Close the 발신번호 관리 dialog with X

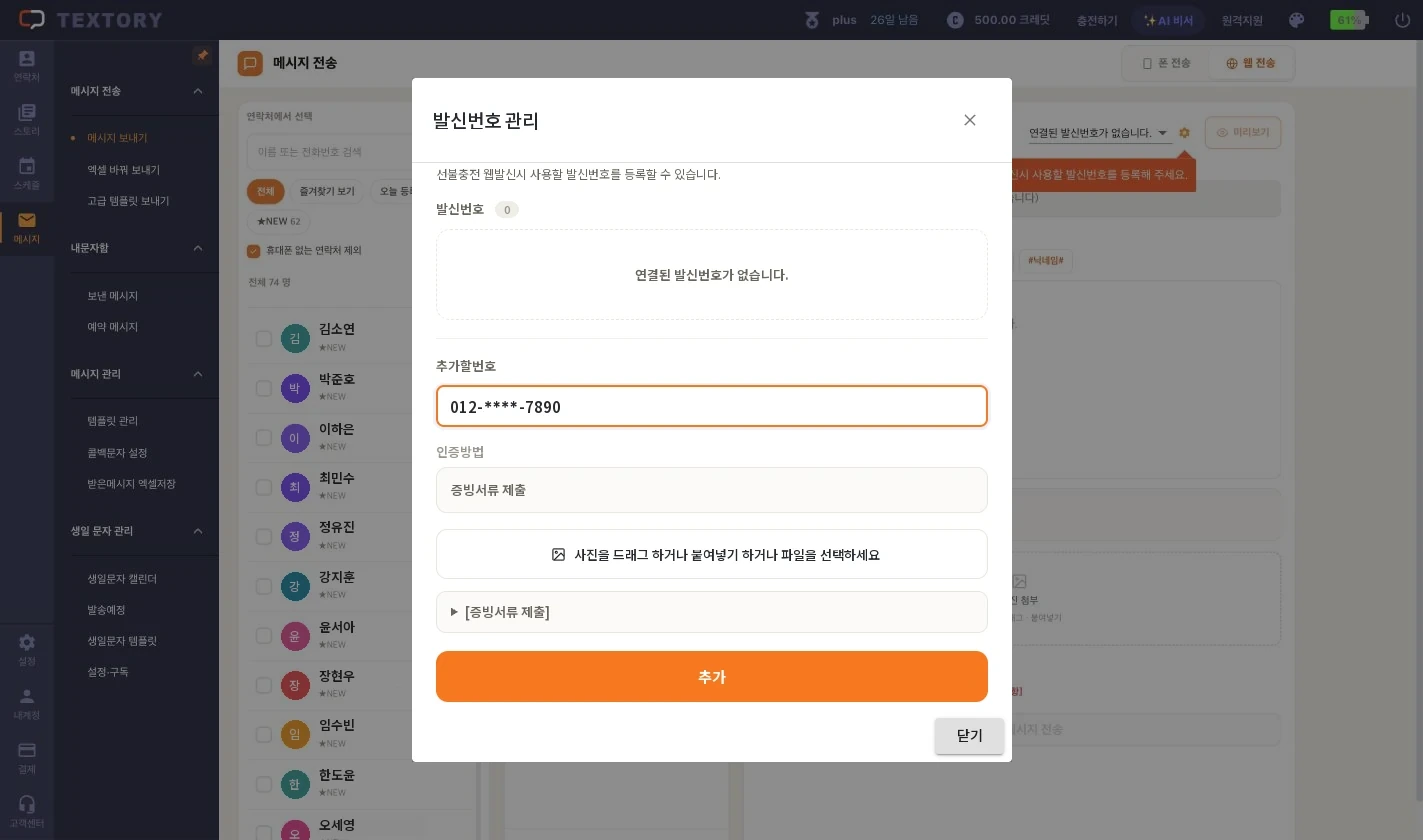click(969, 120)
